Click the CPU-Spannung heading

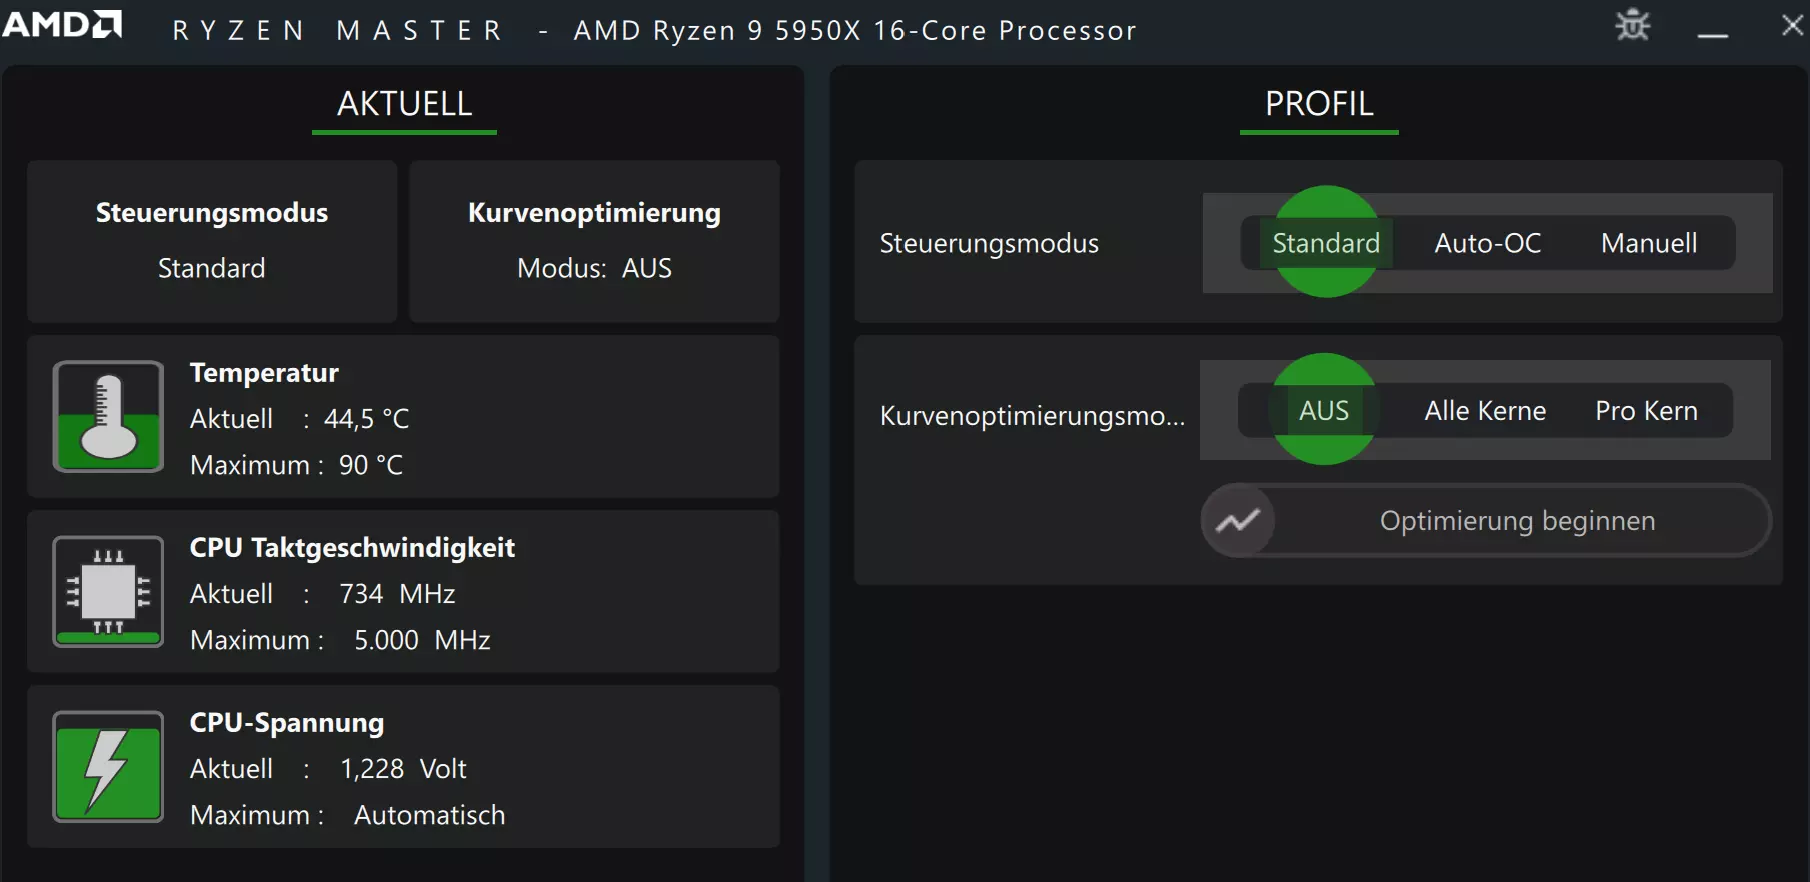click(x=287, y=723)
